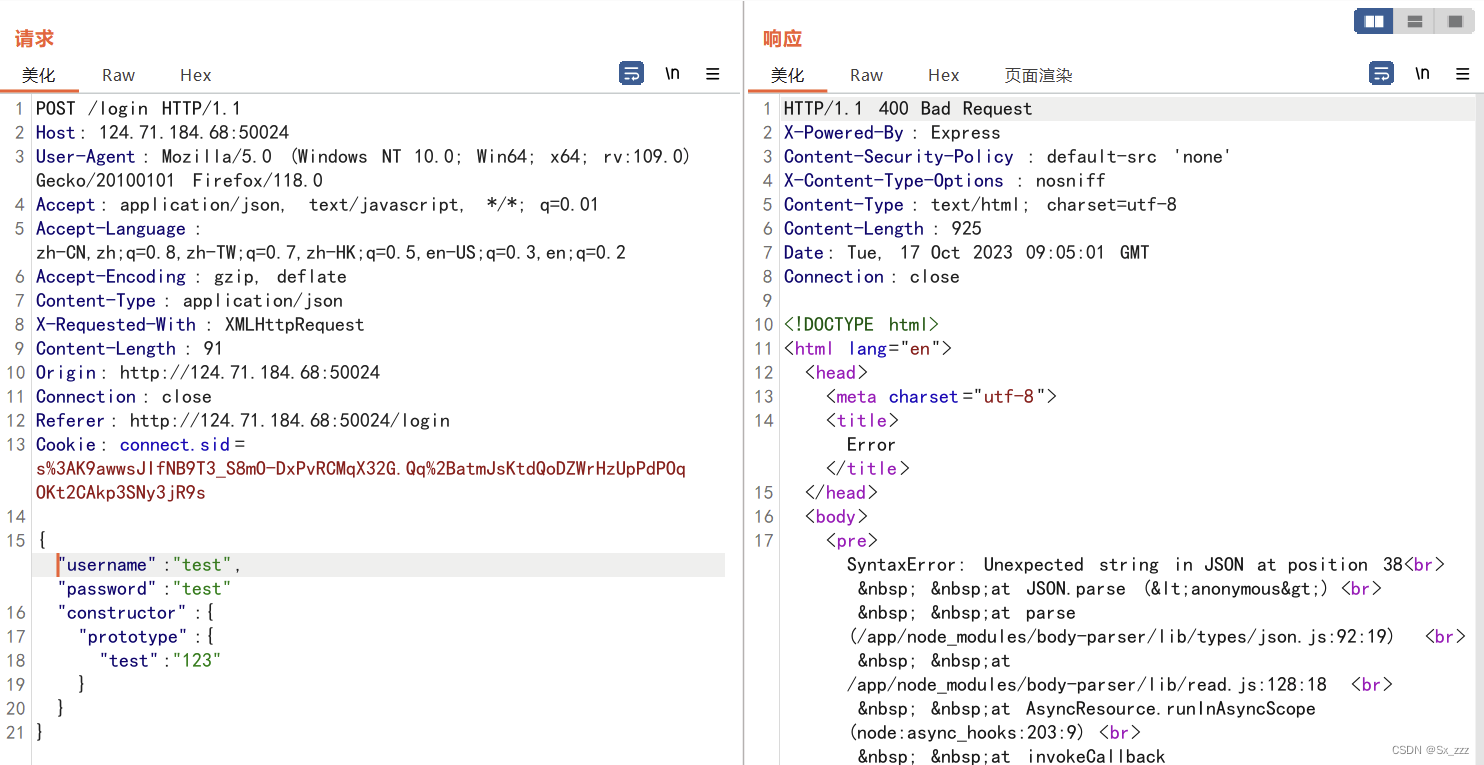
Task: Click response line number 17
Action: coord(764,541)
